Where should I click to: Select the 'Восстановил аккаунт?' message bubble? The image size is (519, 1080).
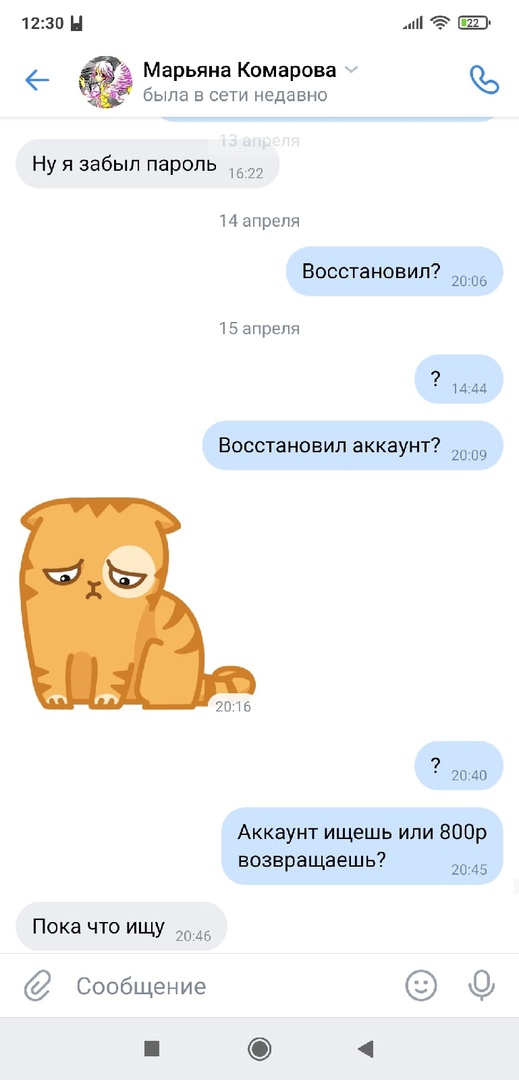[352, 446]
